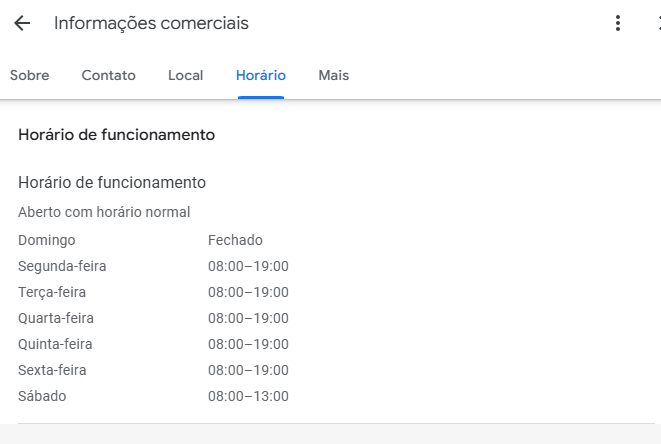Click the Terça-feira day label
The width and height of the screenshot is (661, 444).
52,292
